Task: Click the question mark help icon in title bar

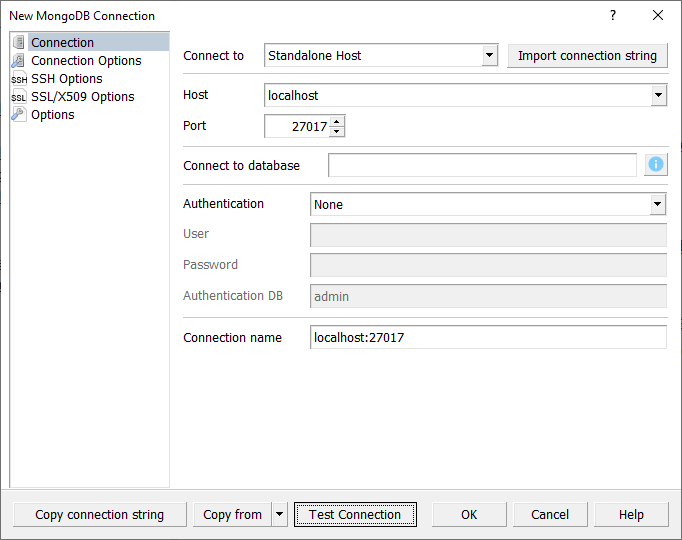Action: tap(613, 16)
